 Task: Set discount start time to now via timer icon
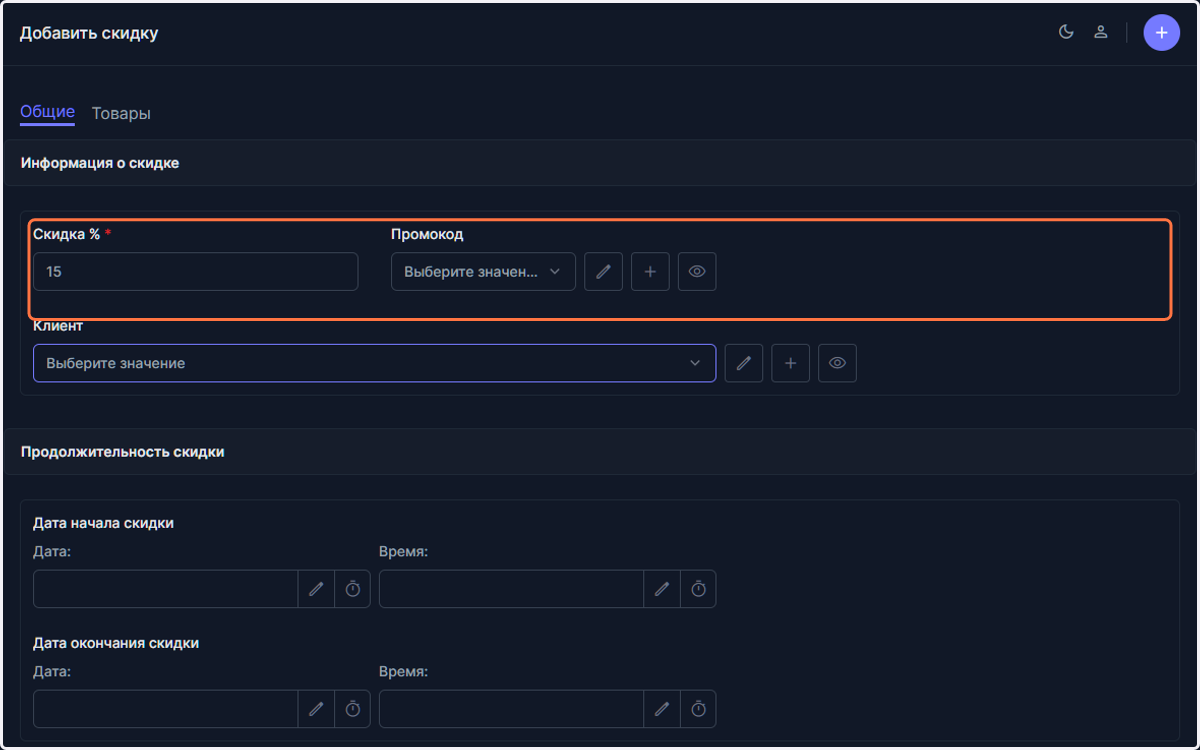click(698, 589)
